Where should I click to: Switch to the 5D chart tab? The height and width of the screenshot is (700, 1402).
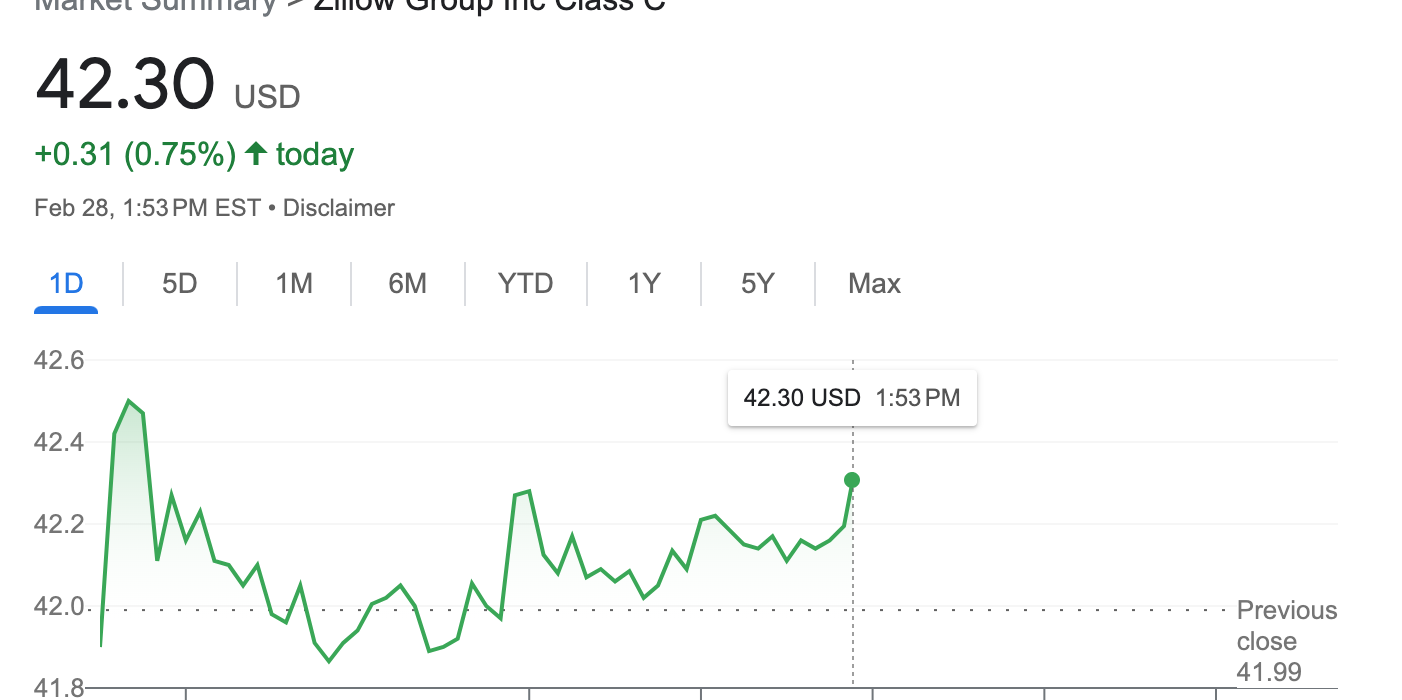pyautogui.click(x=180, y=284)
